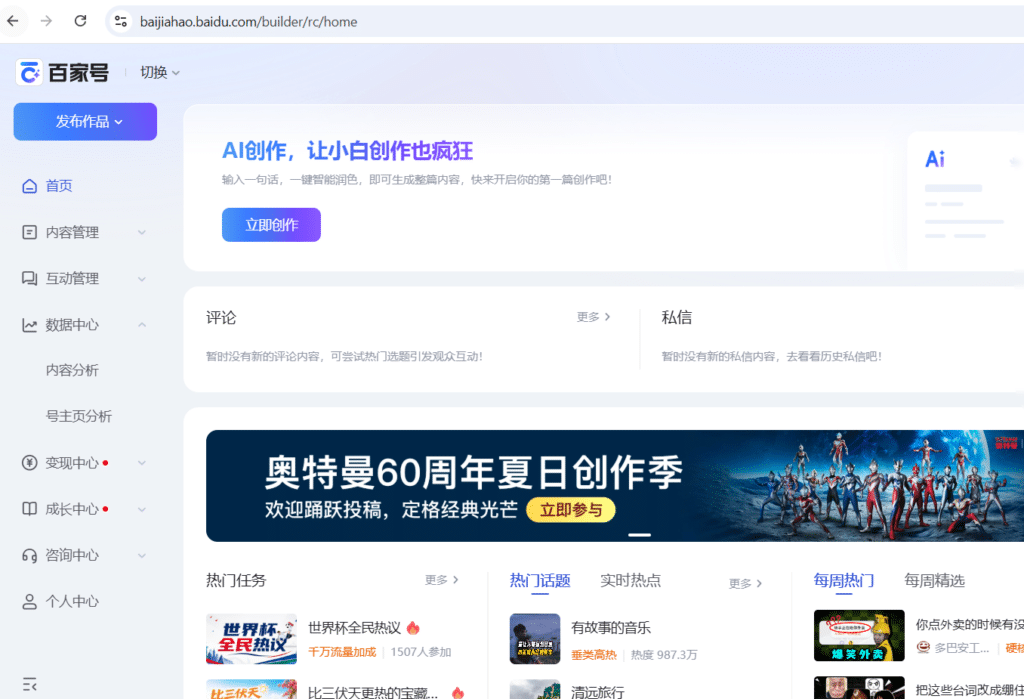The image size is (1024, 699).
Task: Open 号主页分析 submenu item
Action: pyautogui.click(x=78, y=416)
